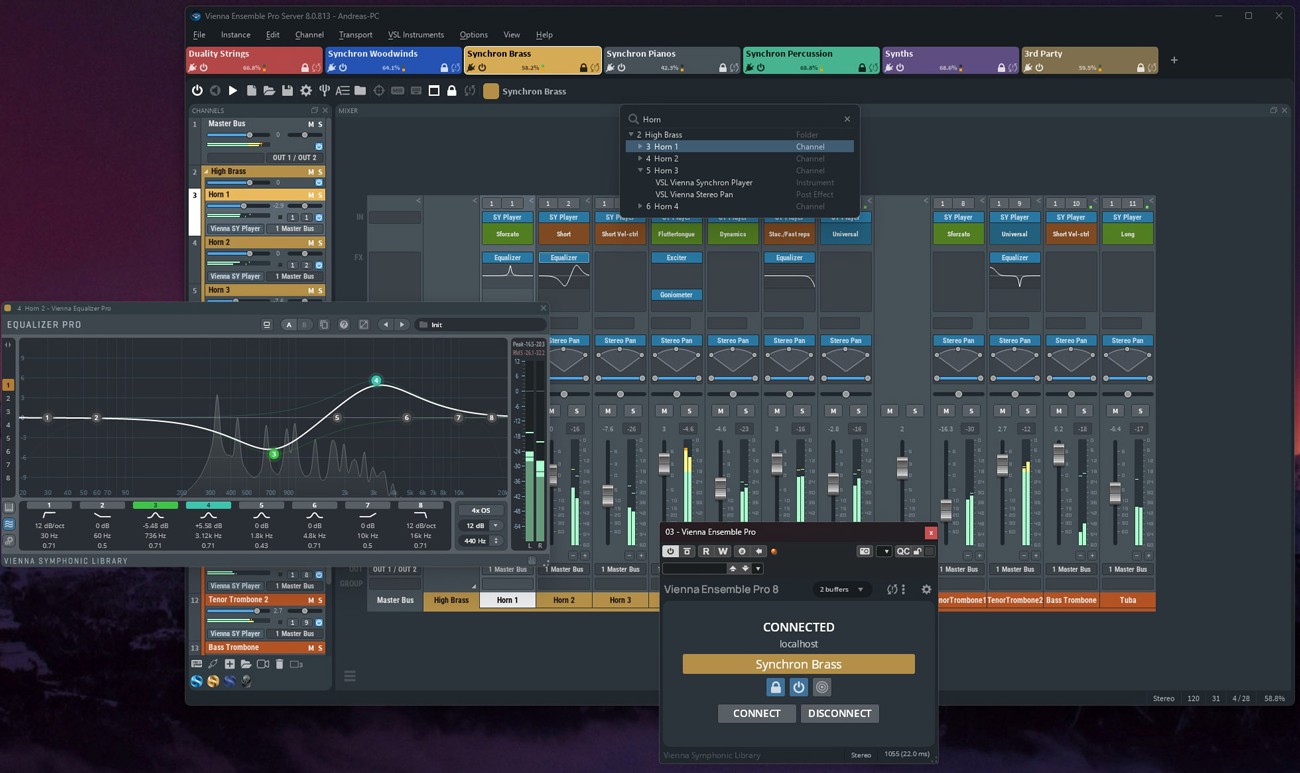Click the Play button in the server toolbar

click(x=233, y=91)
